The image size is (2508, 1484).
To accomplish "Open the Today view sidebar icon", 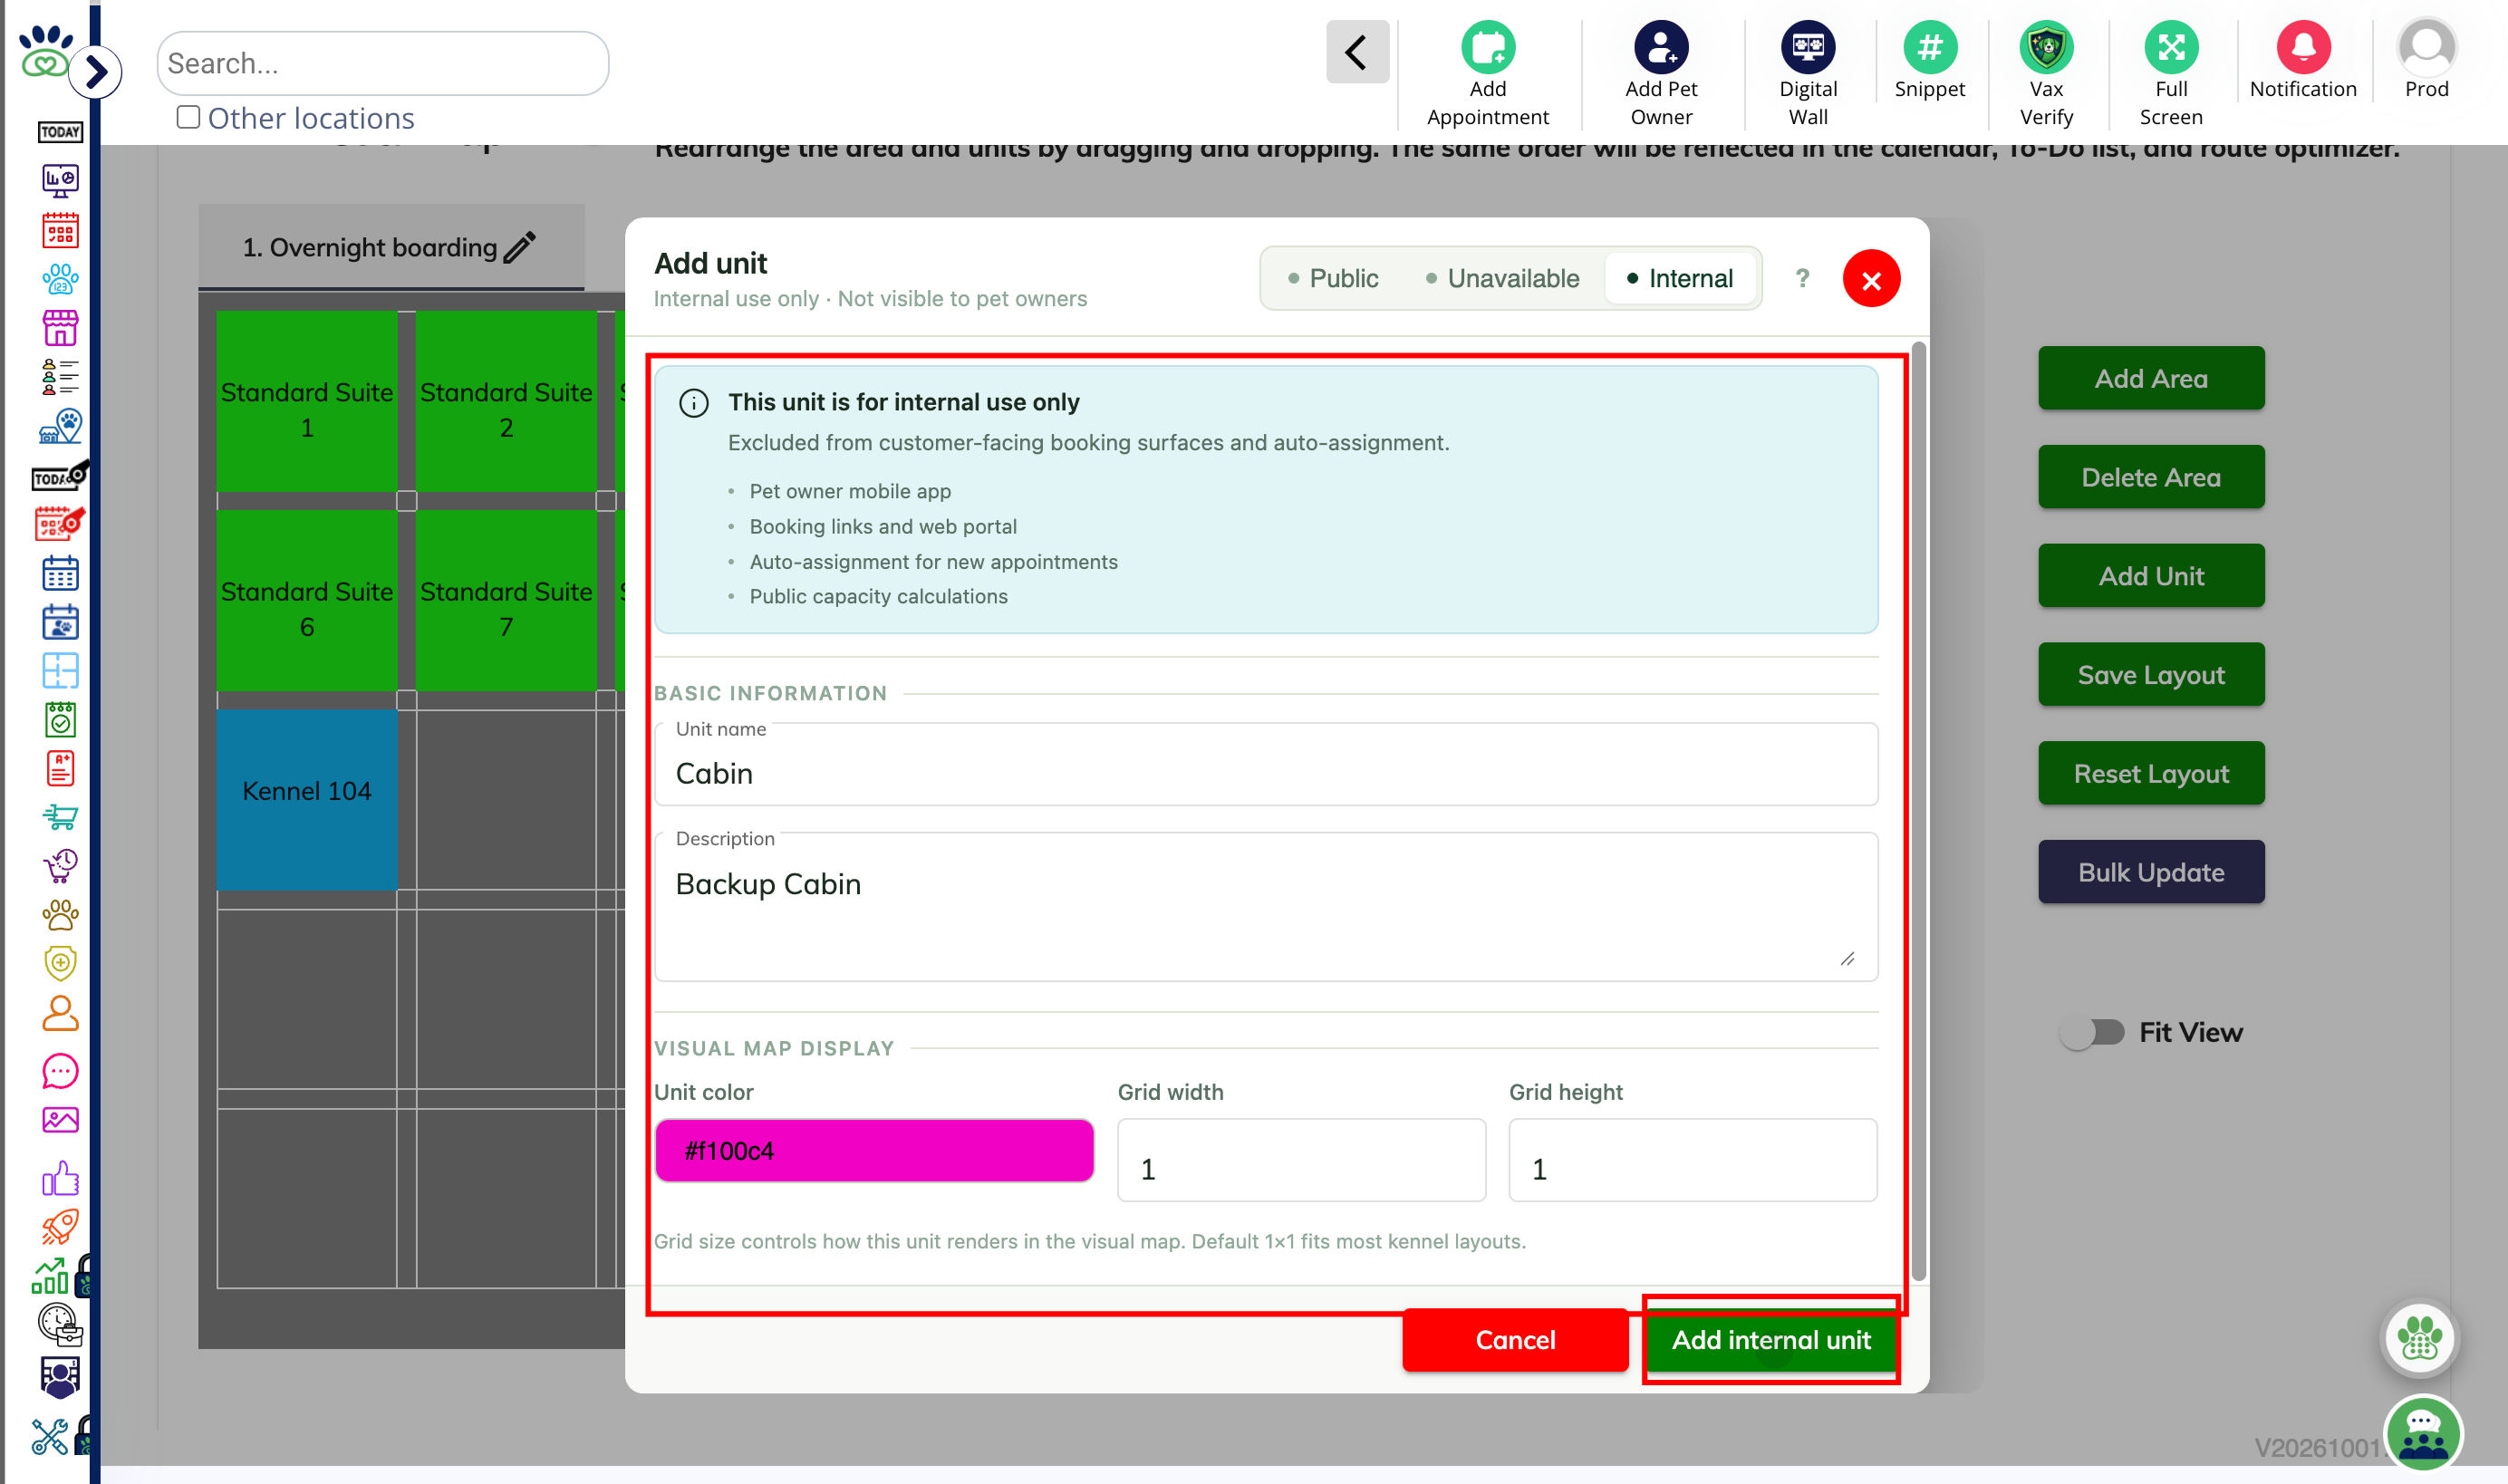I will [x=60, y=132].
